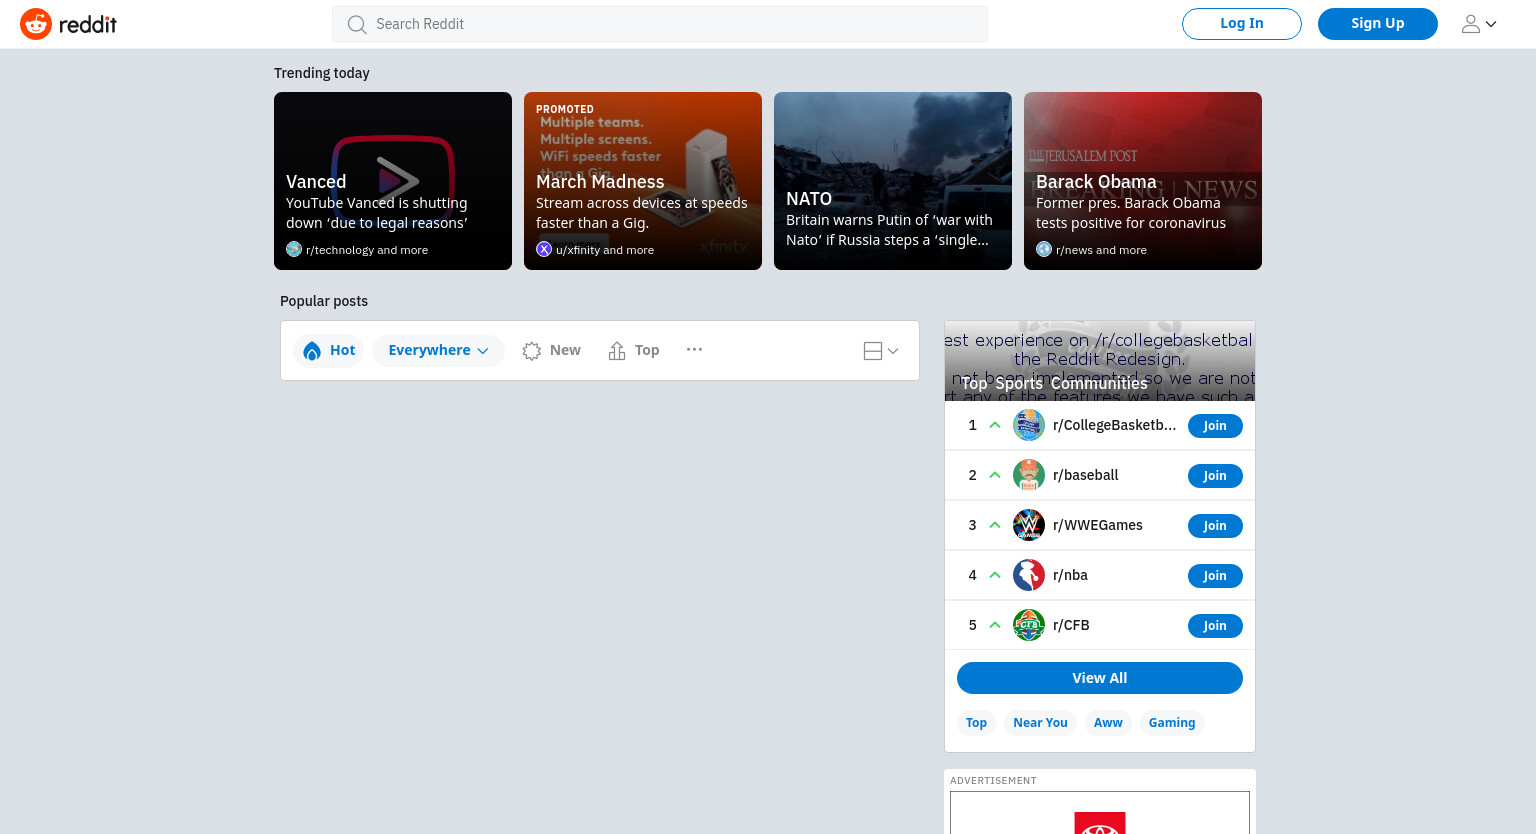Click the Log In button
1536x834 pixels.
click(x=1242, y=24)
